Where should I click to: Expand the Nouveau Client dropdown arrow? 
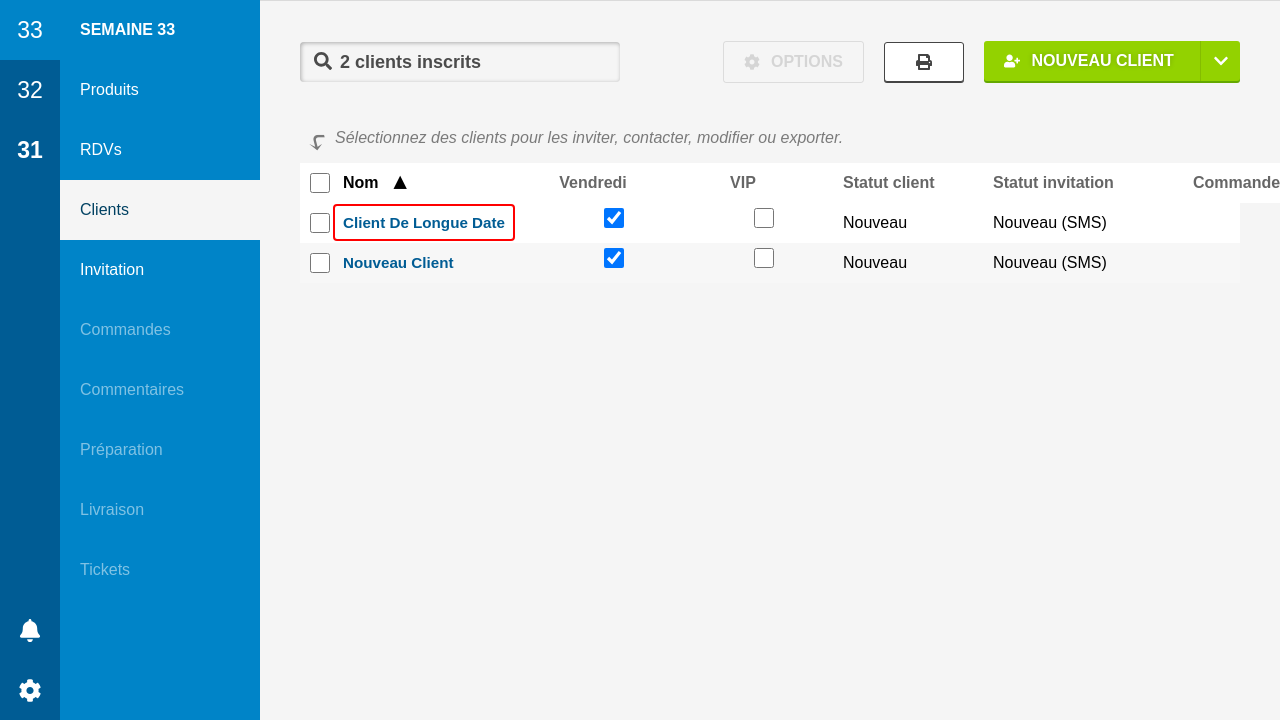coord(1220,61)
